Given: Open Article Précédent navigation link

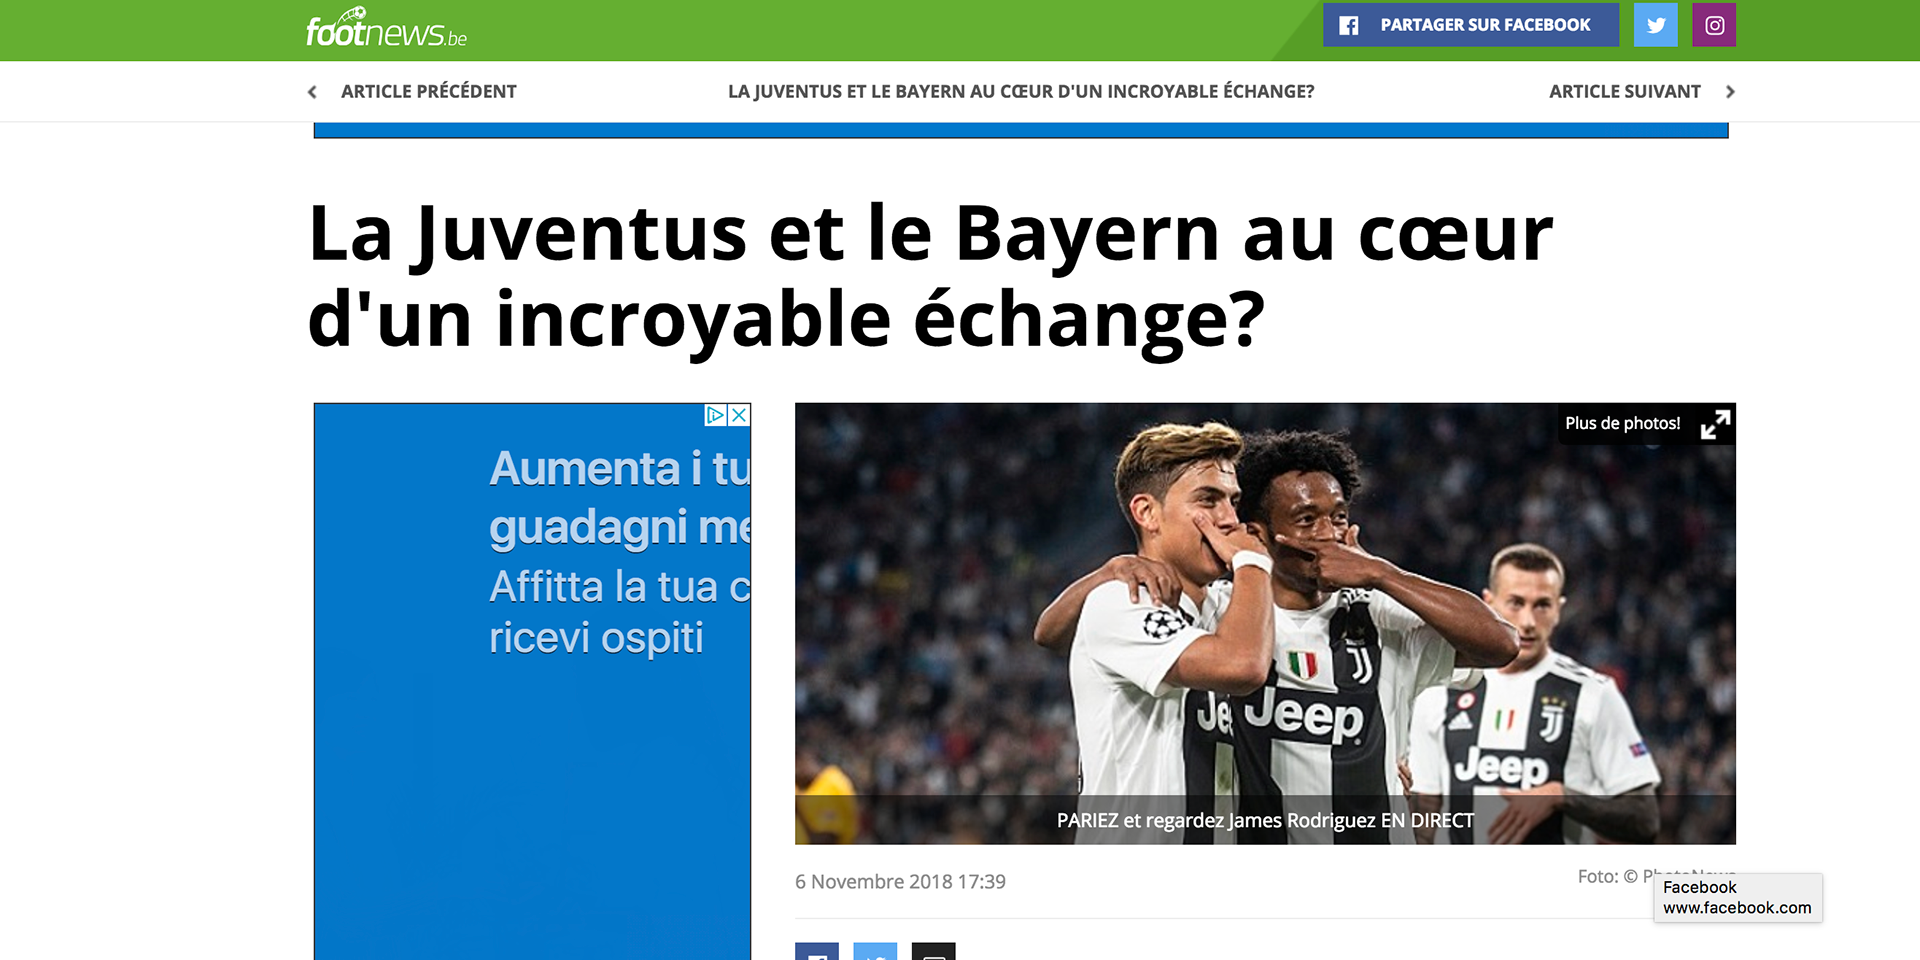Looking at the screenshot, I should 428,92.
